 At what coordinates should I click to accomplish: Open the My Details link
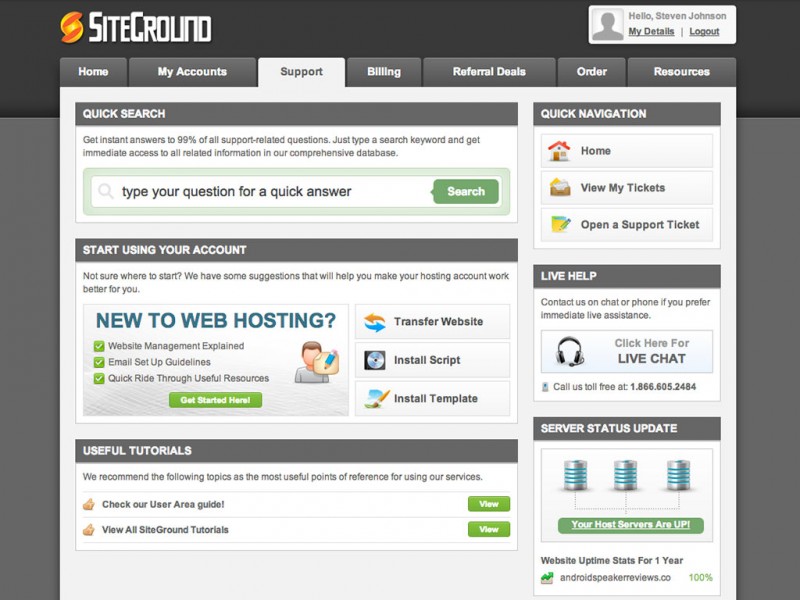tap(652, 32)
